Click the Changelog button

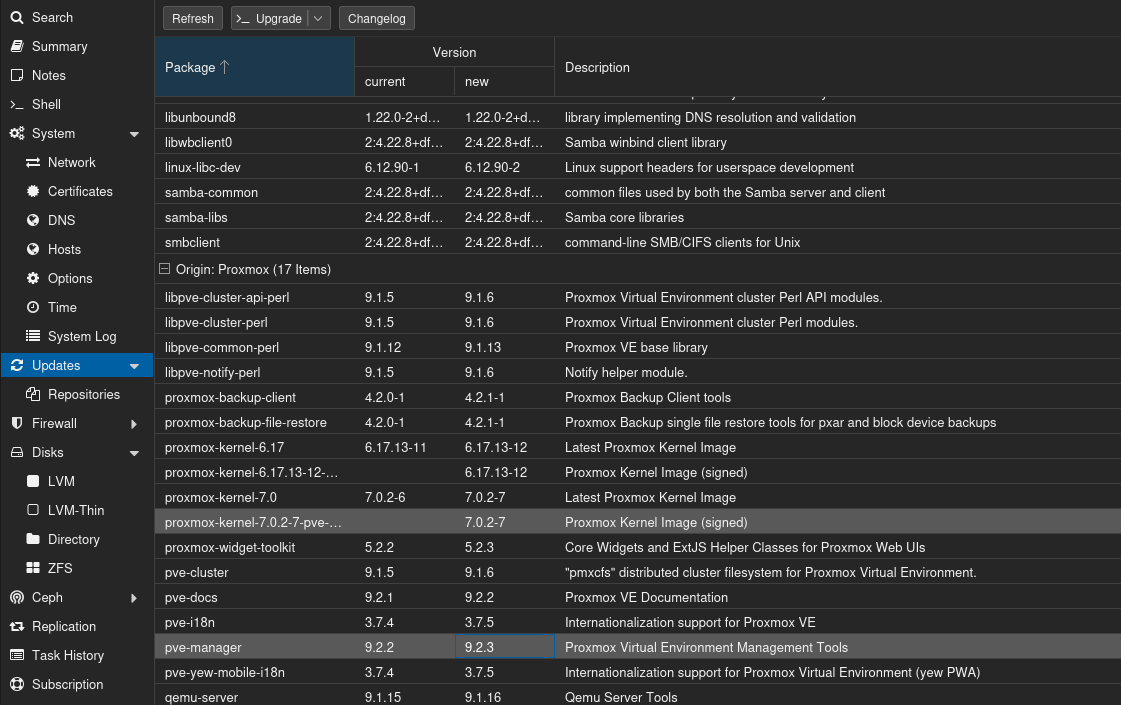377,19
